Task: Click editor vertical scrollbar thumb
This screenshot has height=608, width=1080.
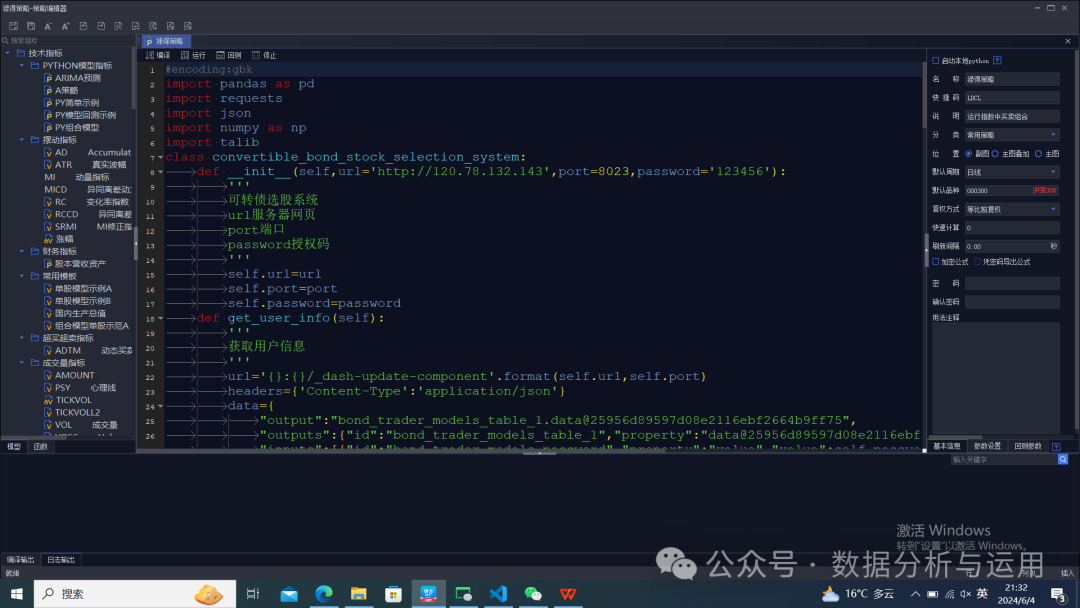Action: (x=924, y=94)
